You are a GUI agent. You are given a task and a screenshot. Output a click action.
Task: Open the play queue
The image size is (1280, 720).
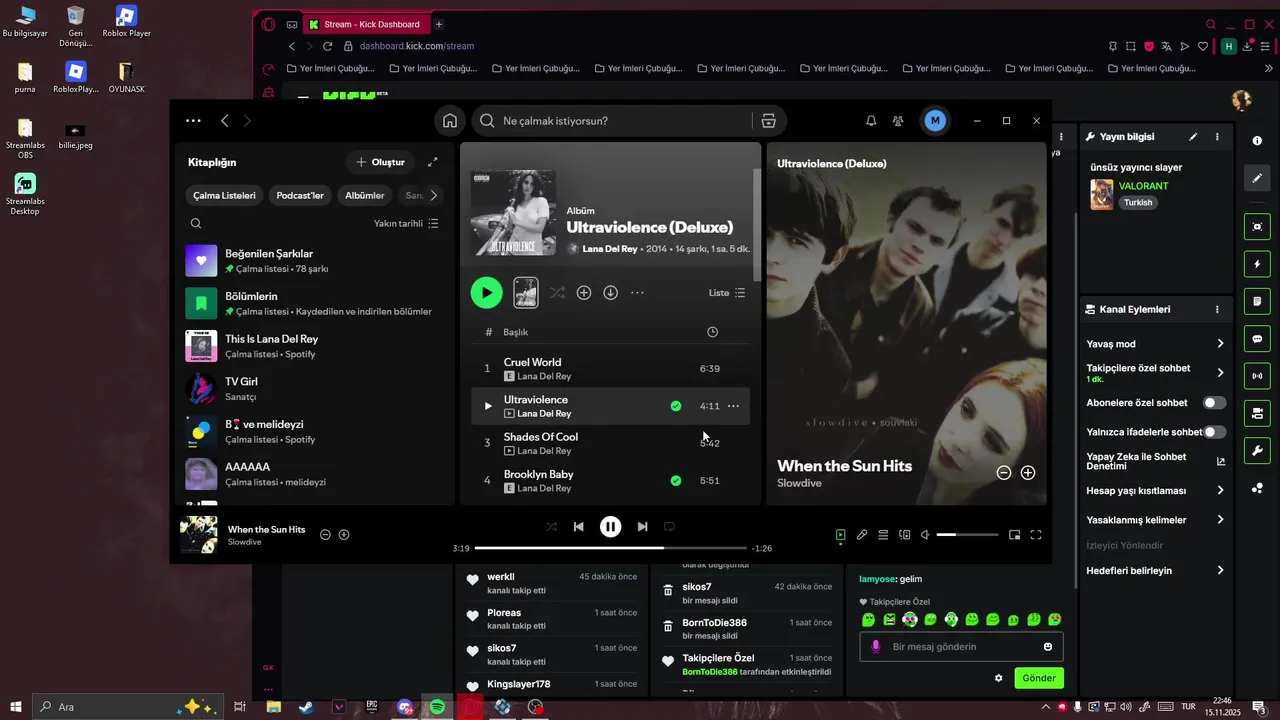883,535
